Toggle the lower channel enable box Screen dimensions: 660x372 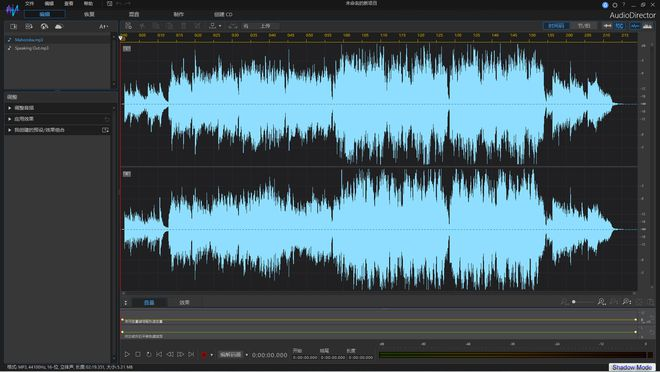point(127,174)
